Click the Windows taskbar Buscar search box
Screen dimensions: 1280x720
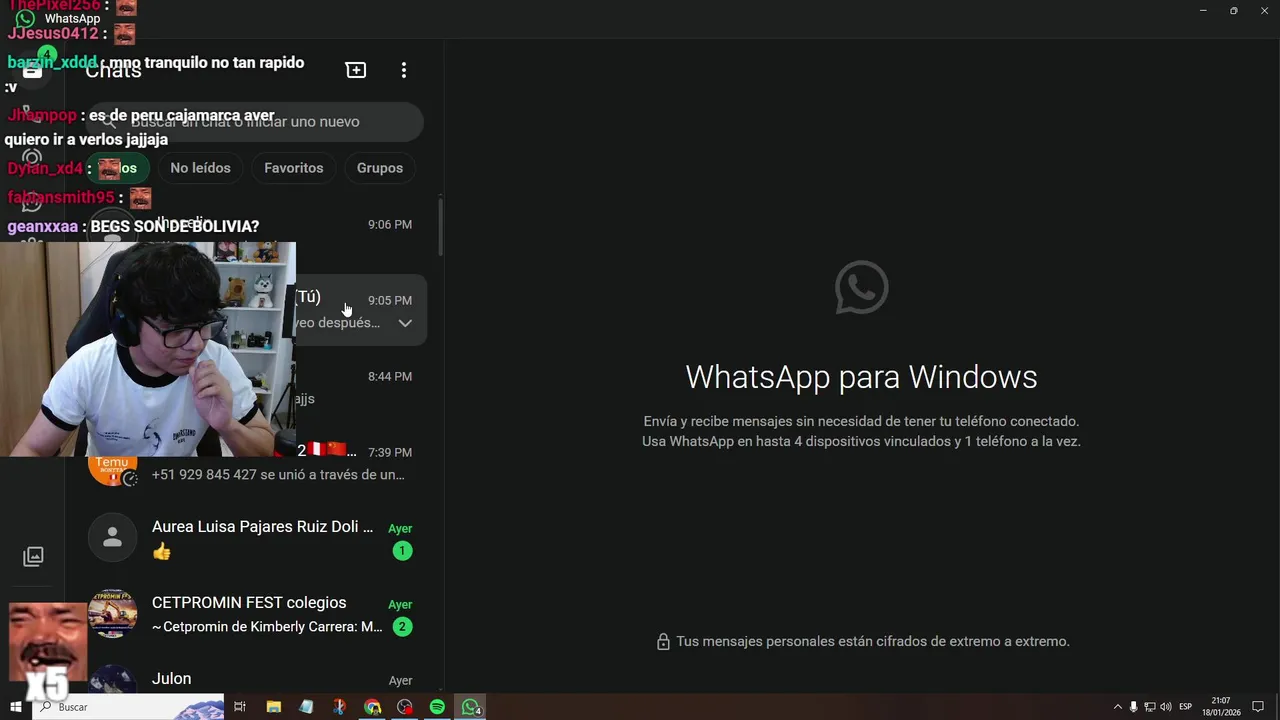point(130,707)
